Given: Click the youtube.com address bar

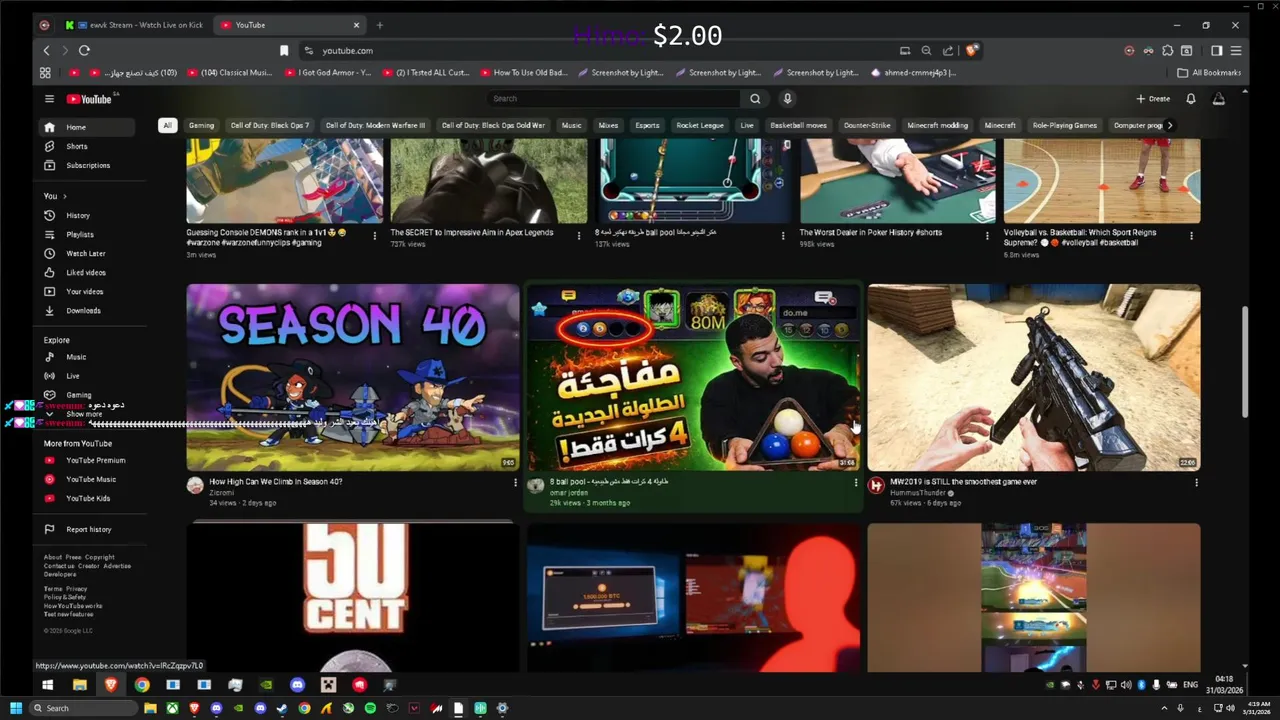Looking at the screenshot, I should [600, 50].
